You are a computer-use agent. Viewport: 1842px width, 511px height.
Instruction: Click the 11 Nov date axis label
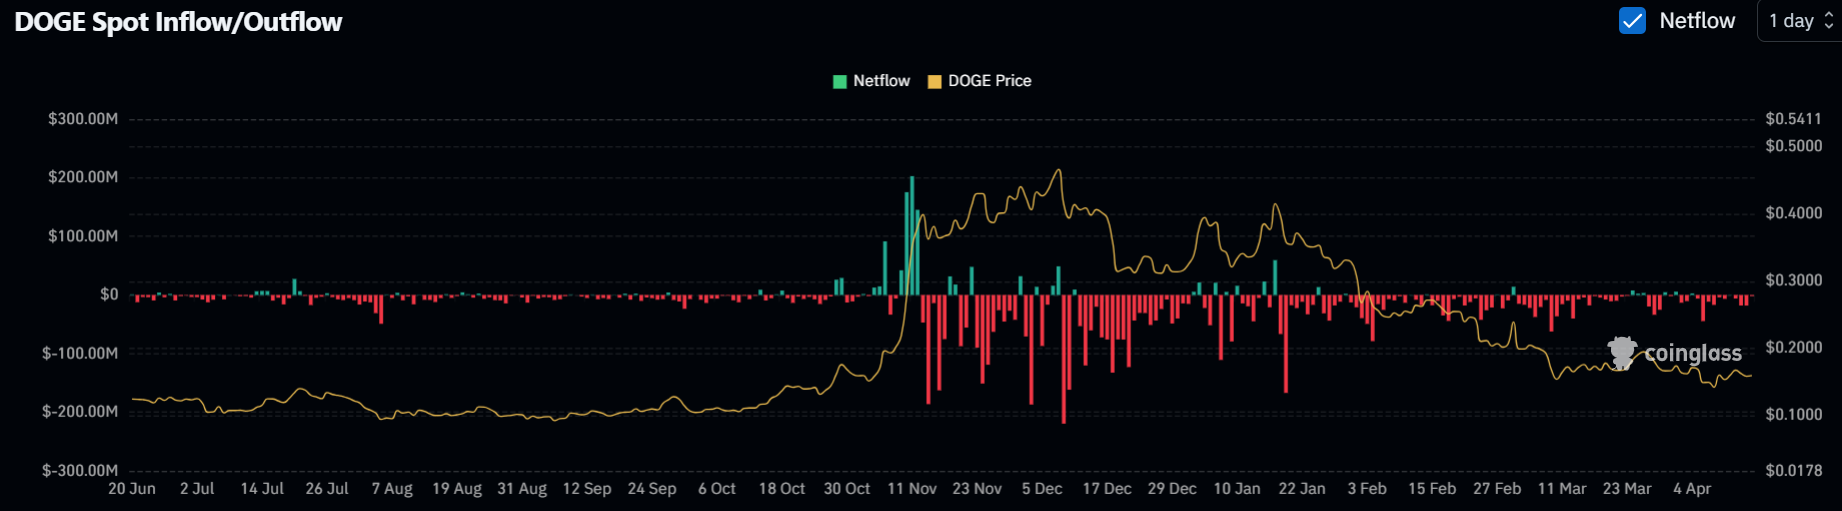pyautogui.click(x=912, y=489)
